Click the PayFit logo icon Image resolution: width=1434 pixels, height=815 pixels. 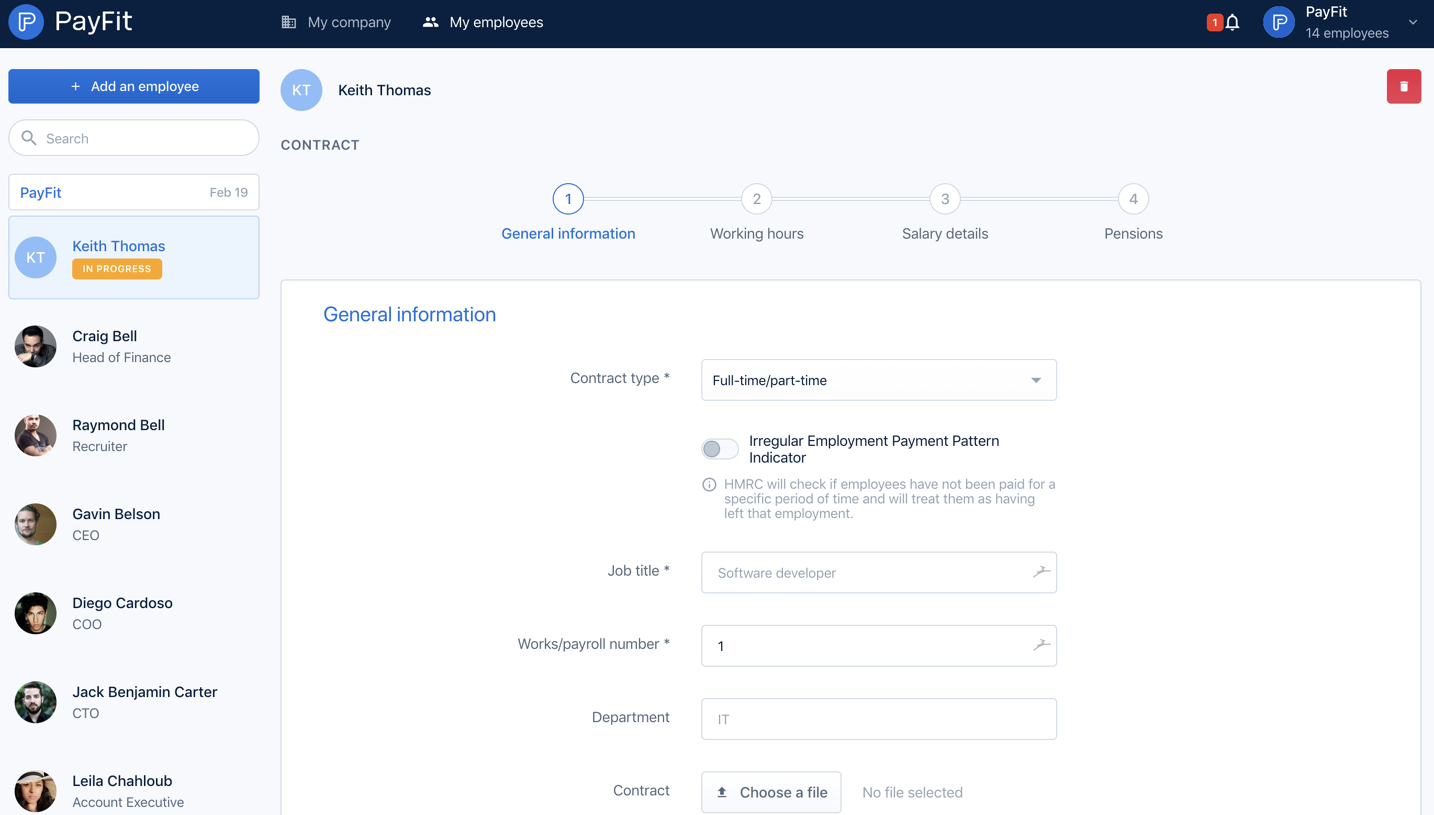click(27, 22)
